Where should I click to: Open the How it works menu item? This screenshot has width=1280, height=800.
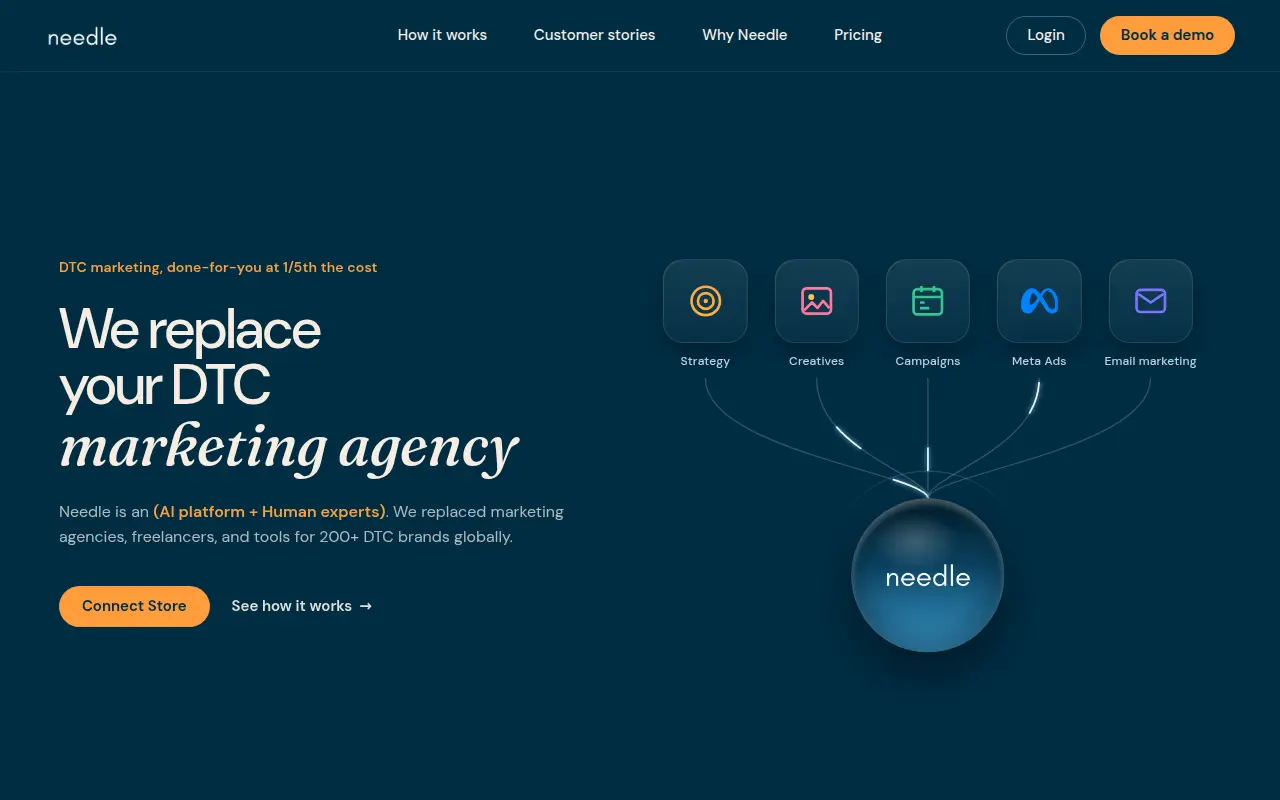tap(442, 35)
